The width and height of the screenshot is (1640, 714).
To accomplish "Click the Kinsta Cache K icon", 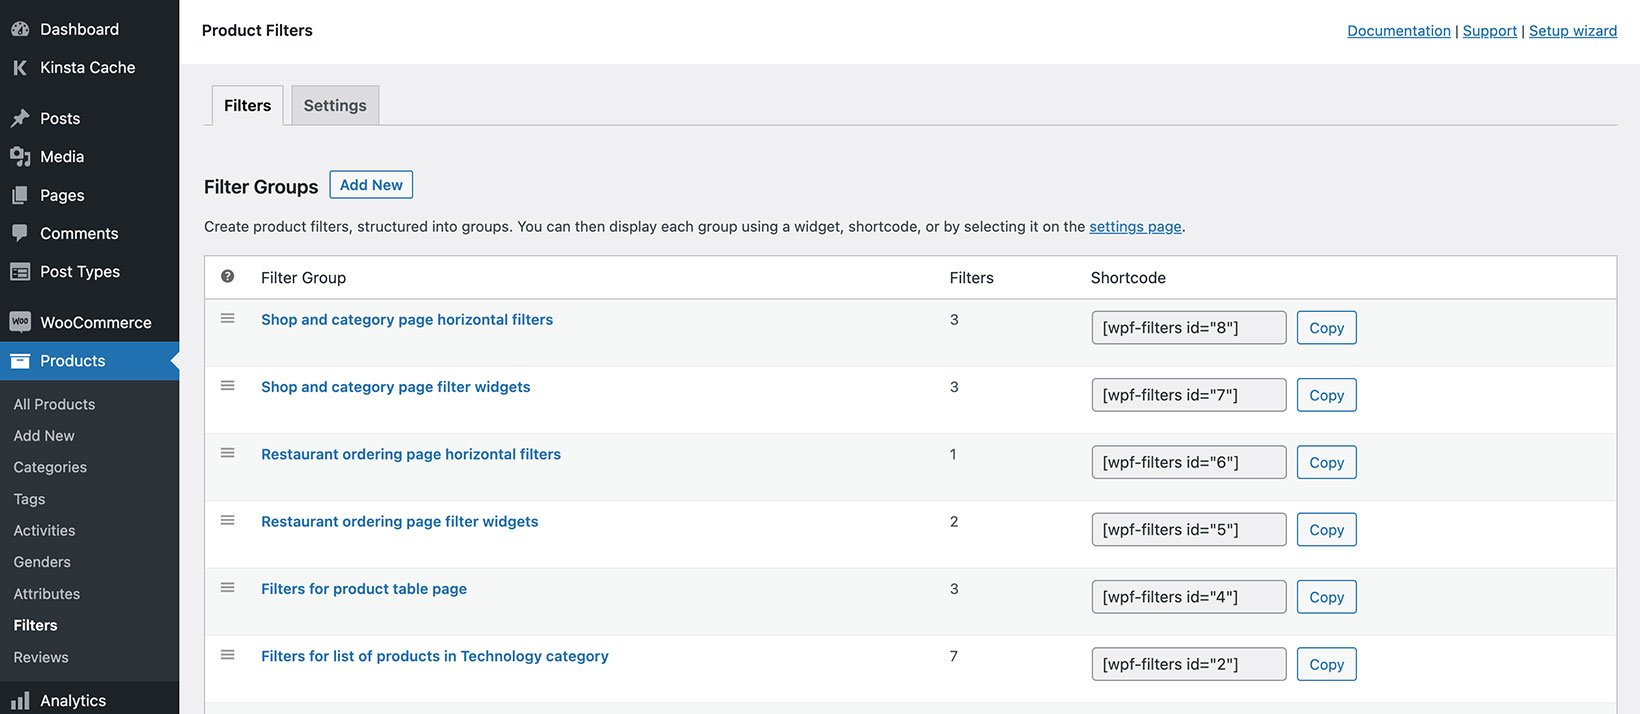I will coord(20,67).
